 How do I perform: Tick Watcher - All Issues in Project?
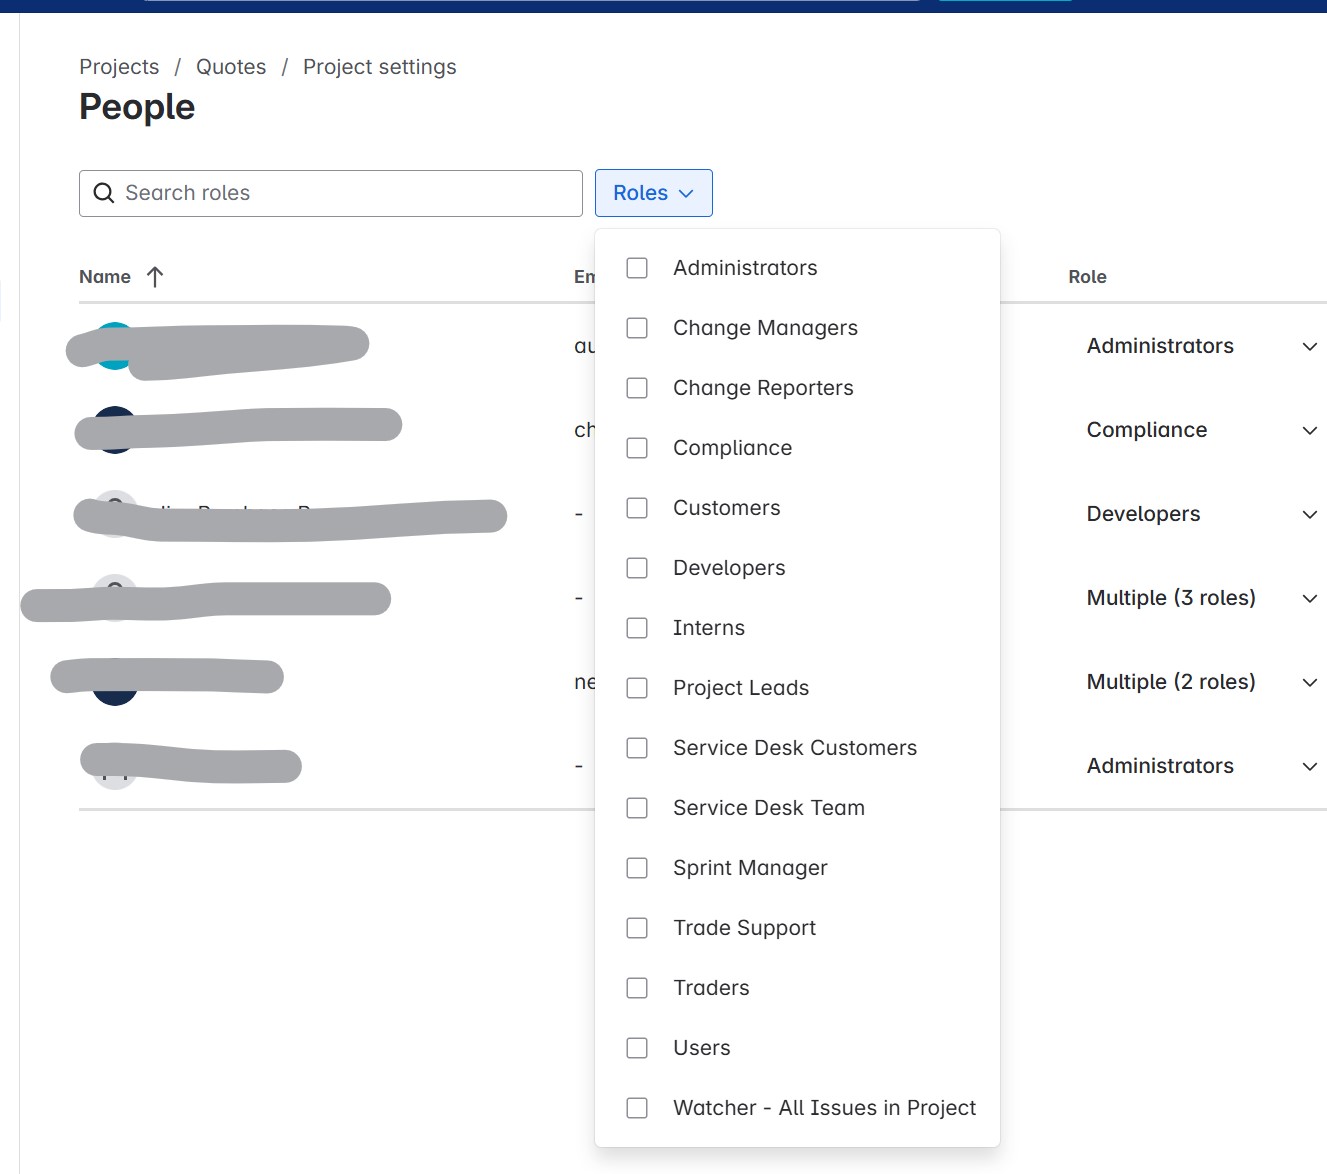point(637,1108)
